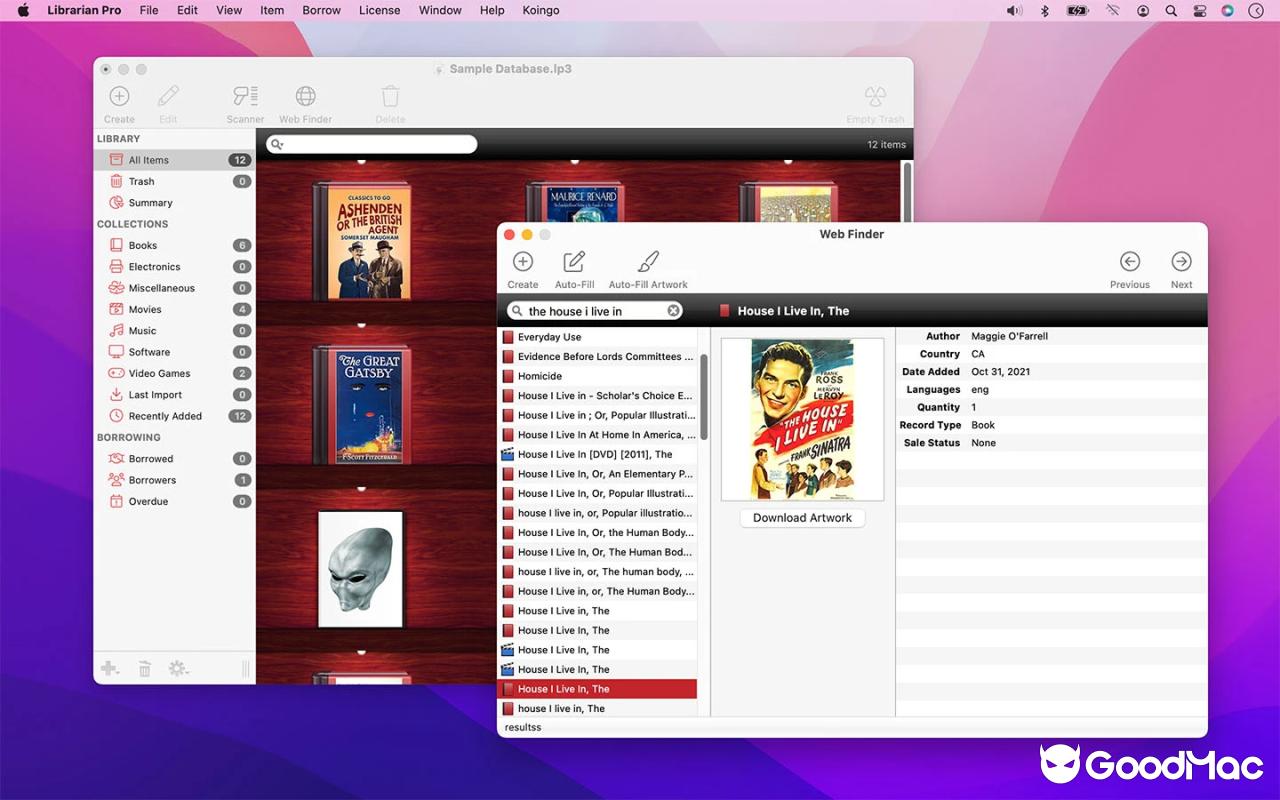Click the Create icon in the main toolbar

[119, 95]
